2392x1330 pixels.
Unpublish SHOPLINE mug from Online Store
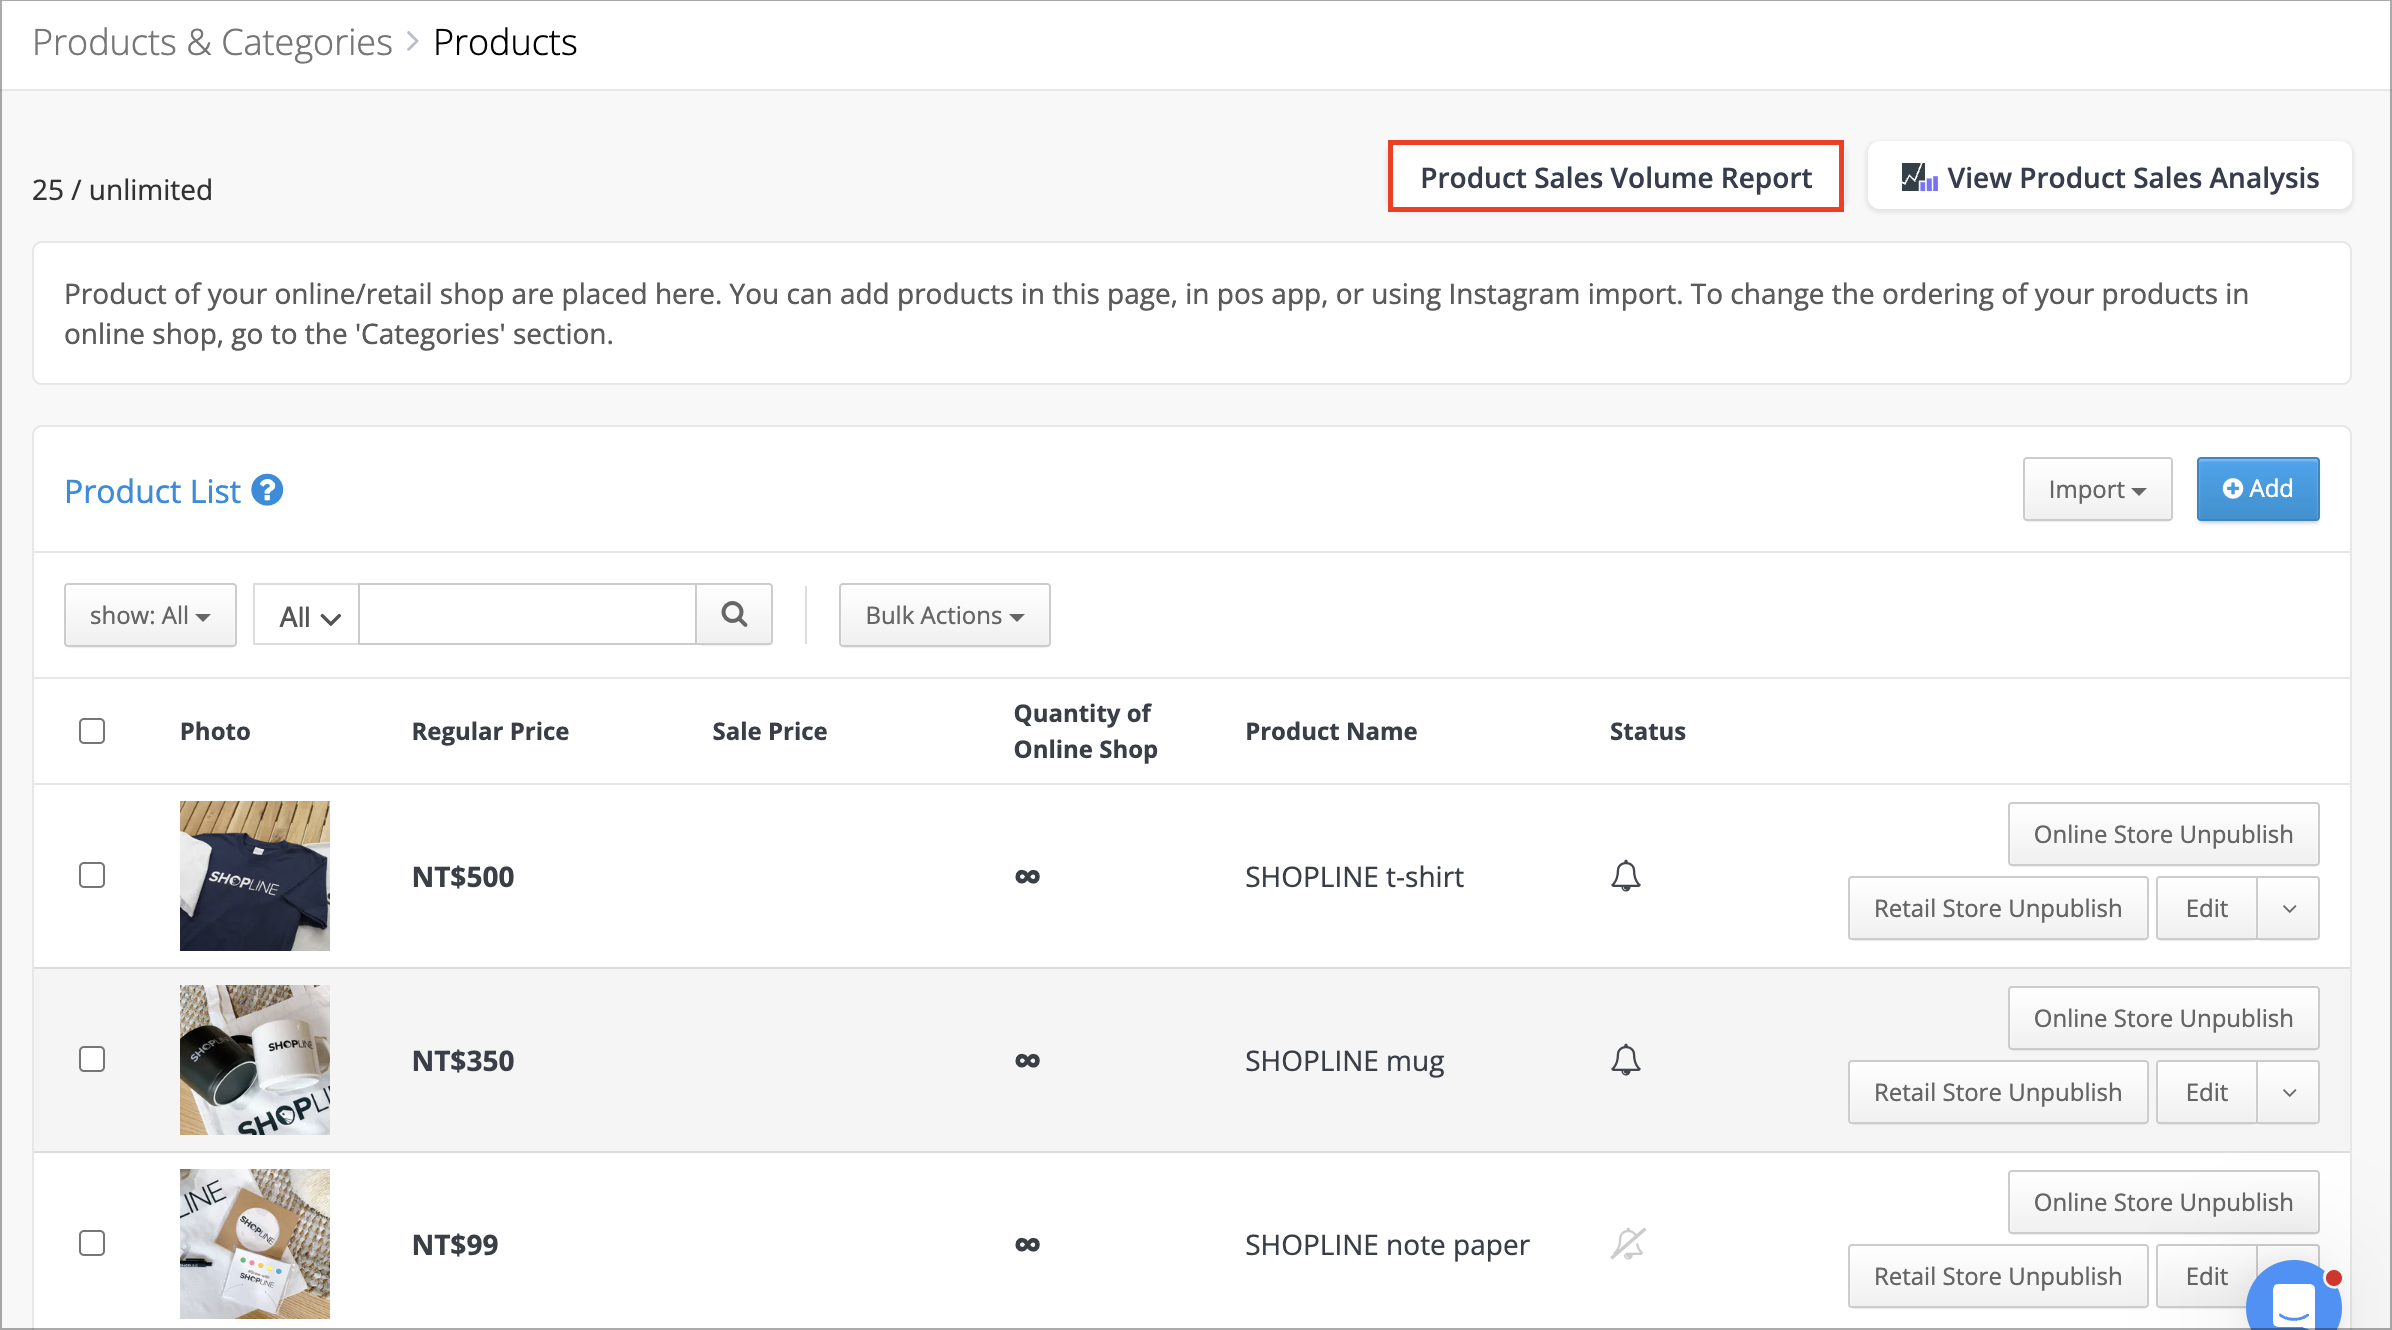tap(2163, 1018)
